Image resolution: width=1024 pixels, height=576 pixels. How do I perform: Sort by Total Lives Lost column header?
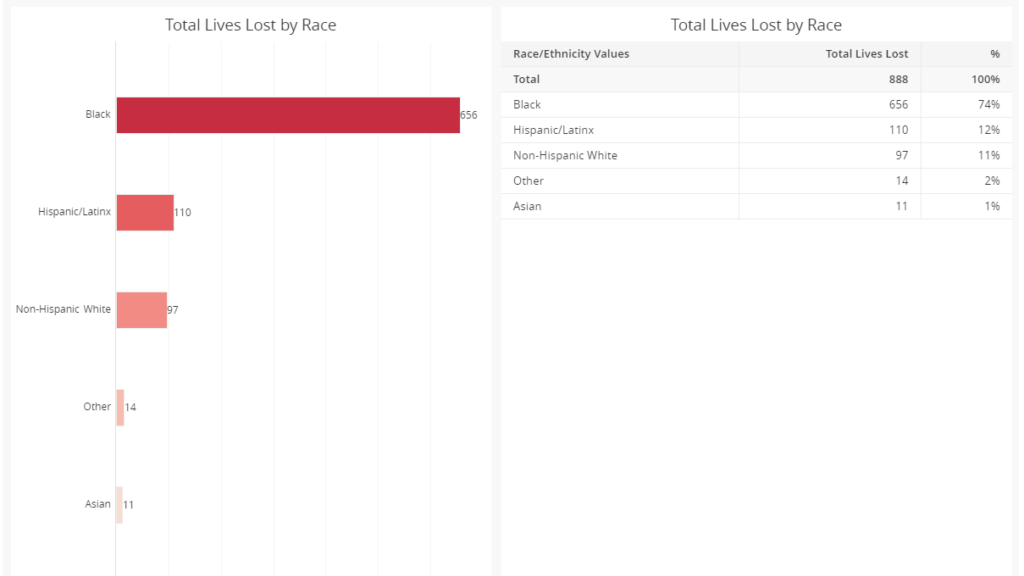point(867,54)
